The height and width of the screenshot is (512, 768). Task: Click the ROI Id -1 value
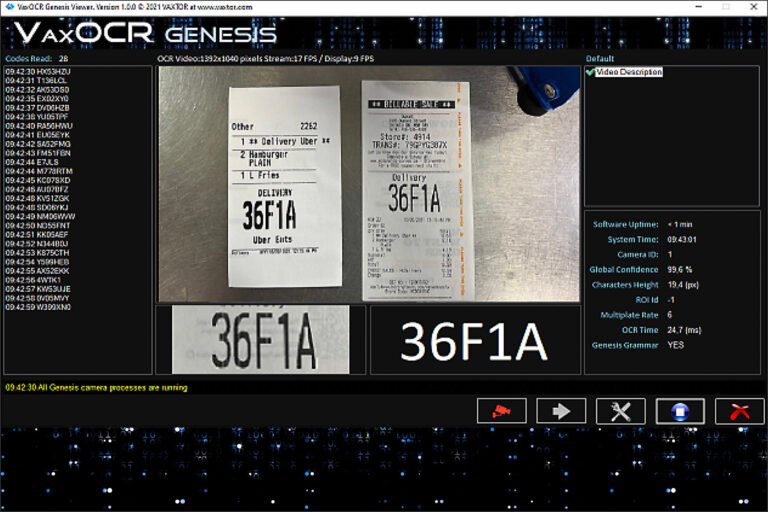[671, 300]
